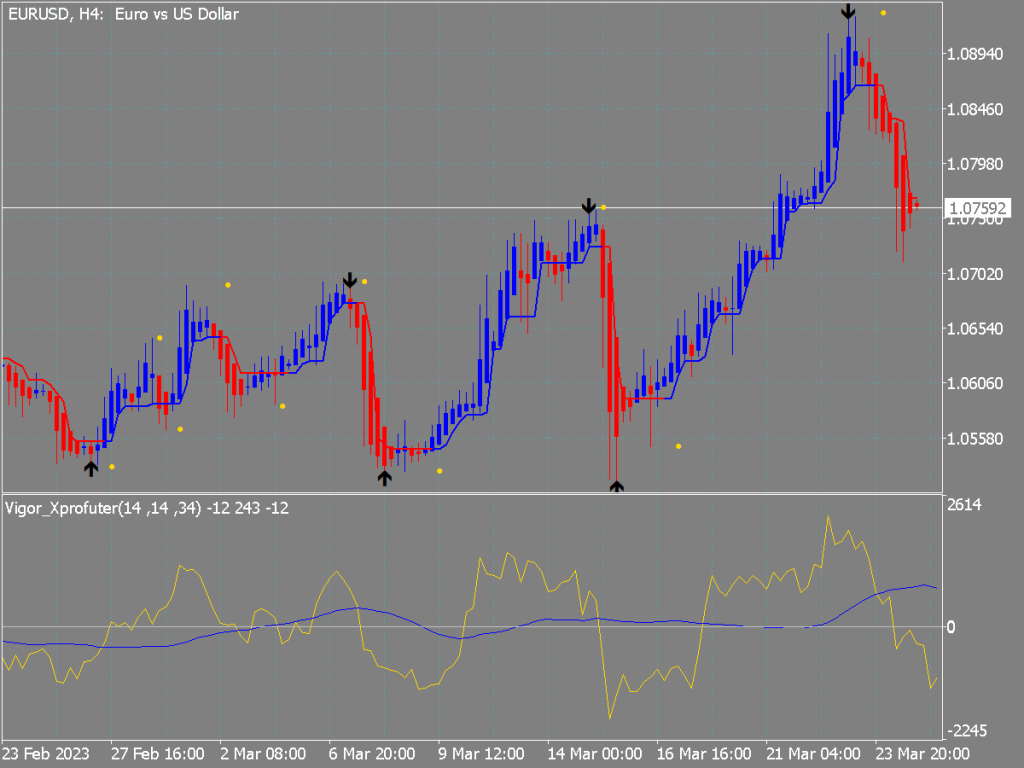
Task: Click the up arrow beneath the 15 Mar crash candle
Action: click(616, 487)
